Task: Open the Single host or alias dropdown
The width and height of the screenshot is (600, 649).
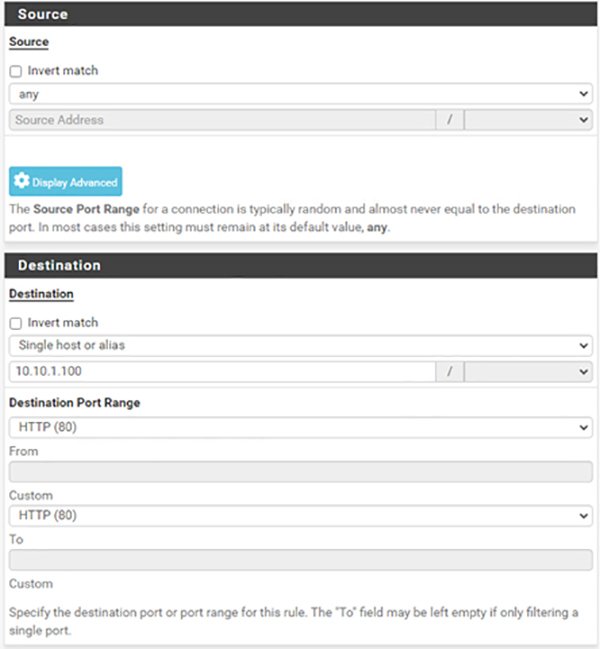Action: point(300,345)
